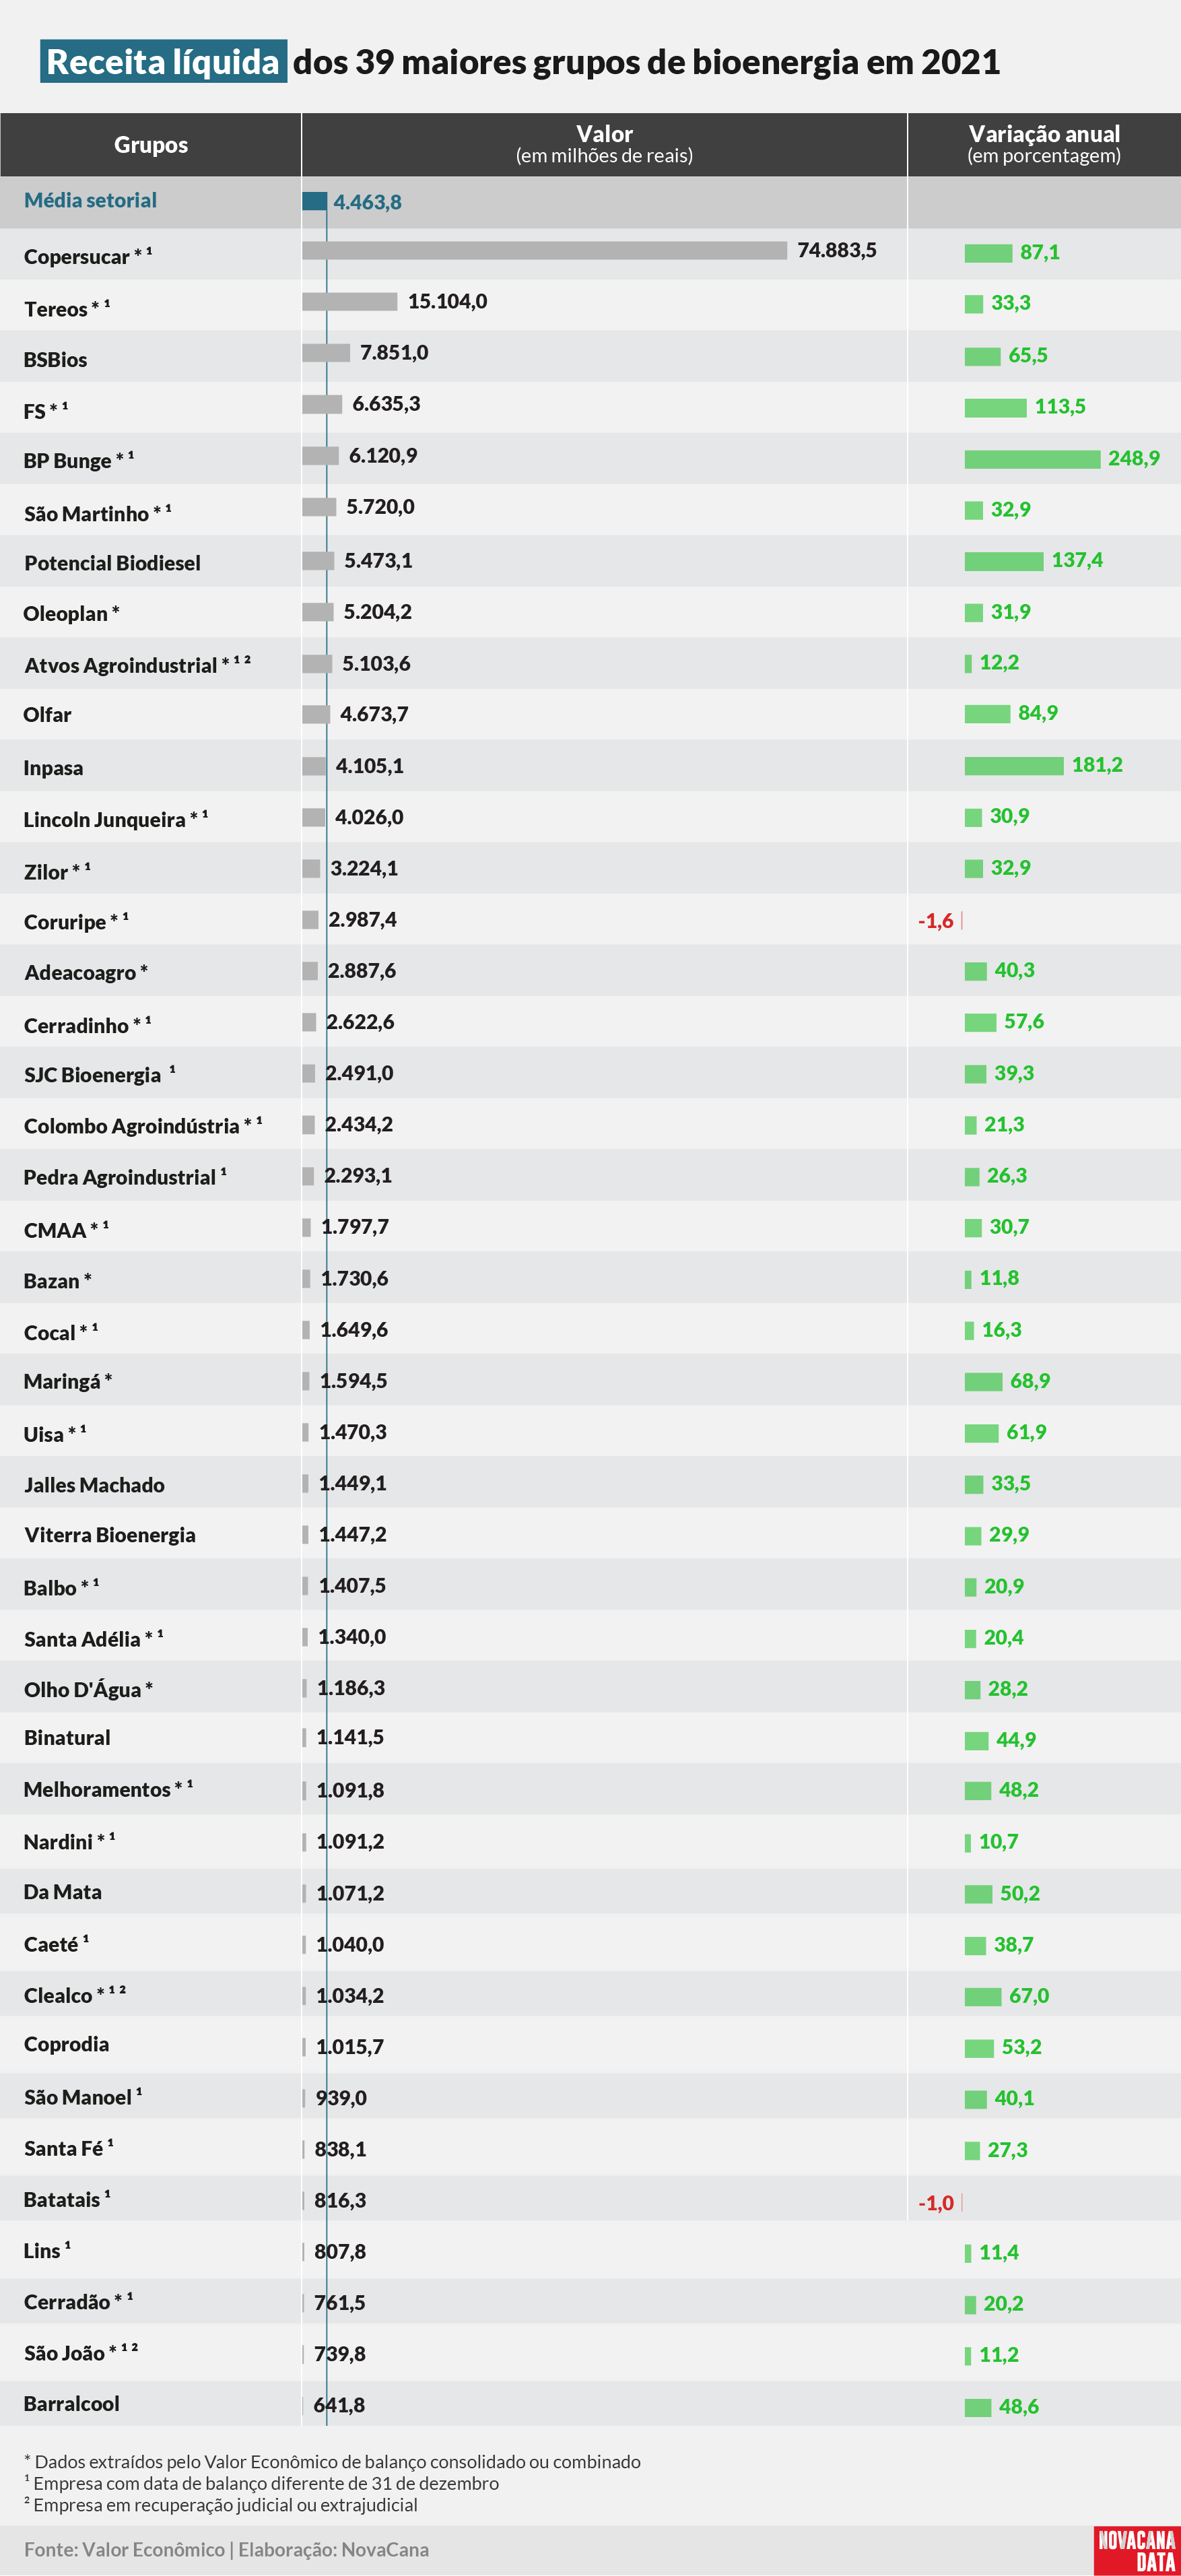This screenshot has height=2576, width=1181.
Task: Click Maringá's green 68,9 variation bar
Action: pyautogui.click(x=983, y=1382)
